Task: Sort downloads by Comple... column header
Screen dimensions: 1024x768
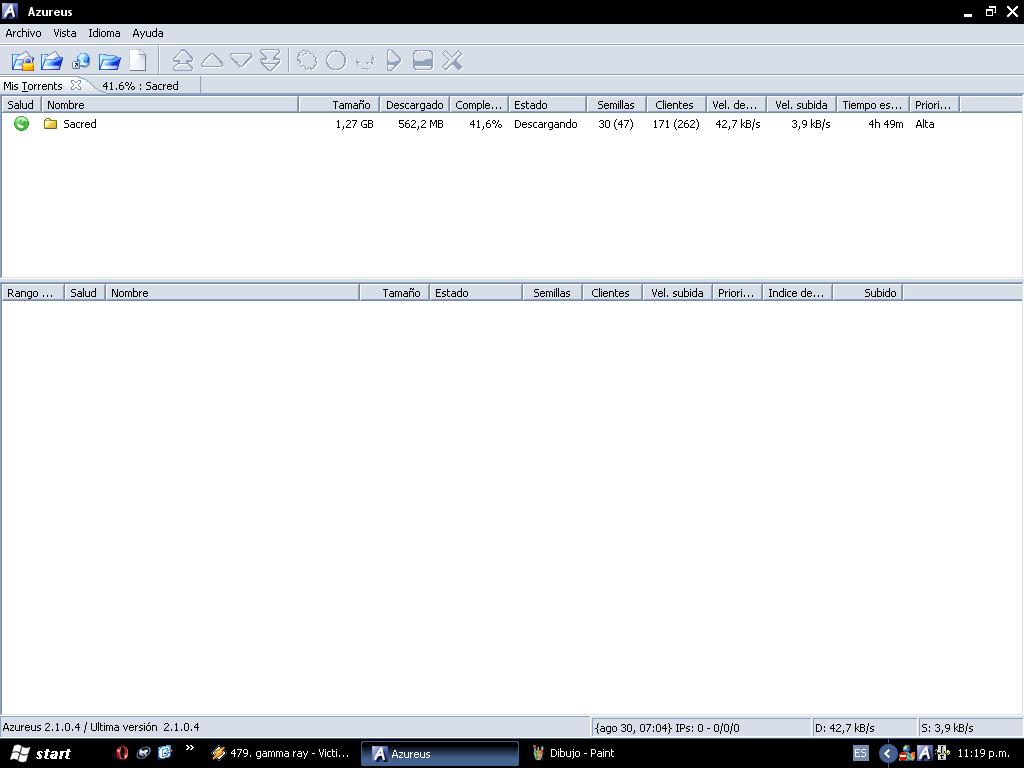Action: tap(479, 104)
